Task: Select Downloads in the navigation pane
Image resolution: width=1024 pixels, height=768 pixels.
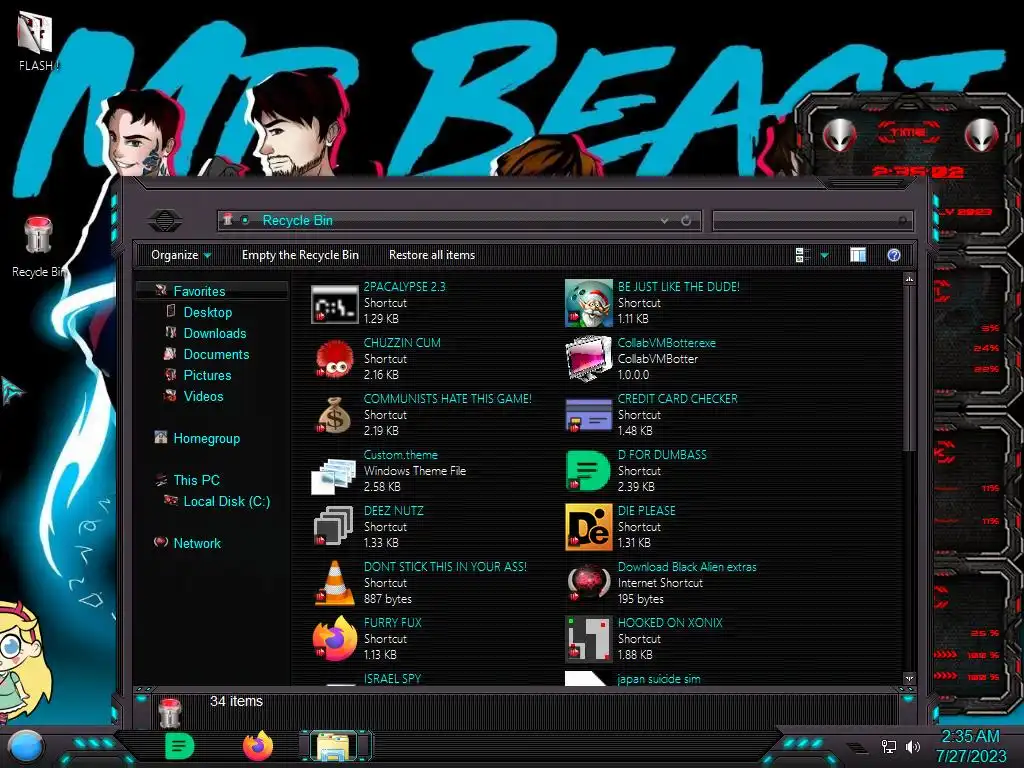Action: coord(215,333)
